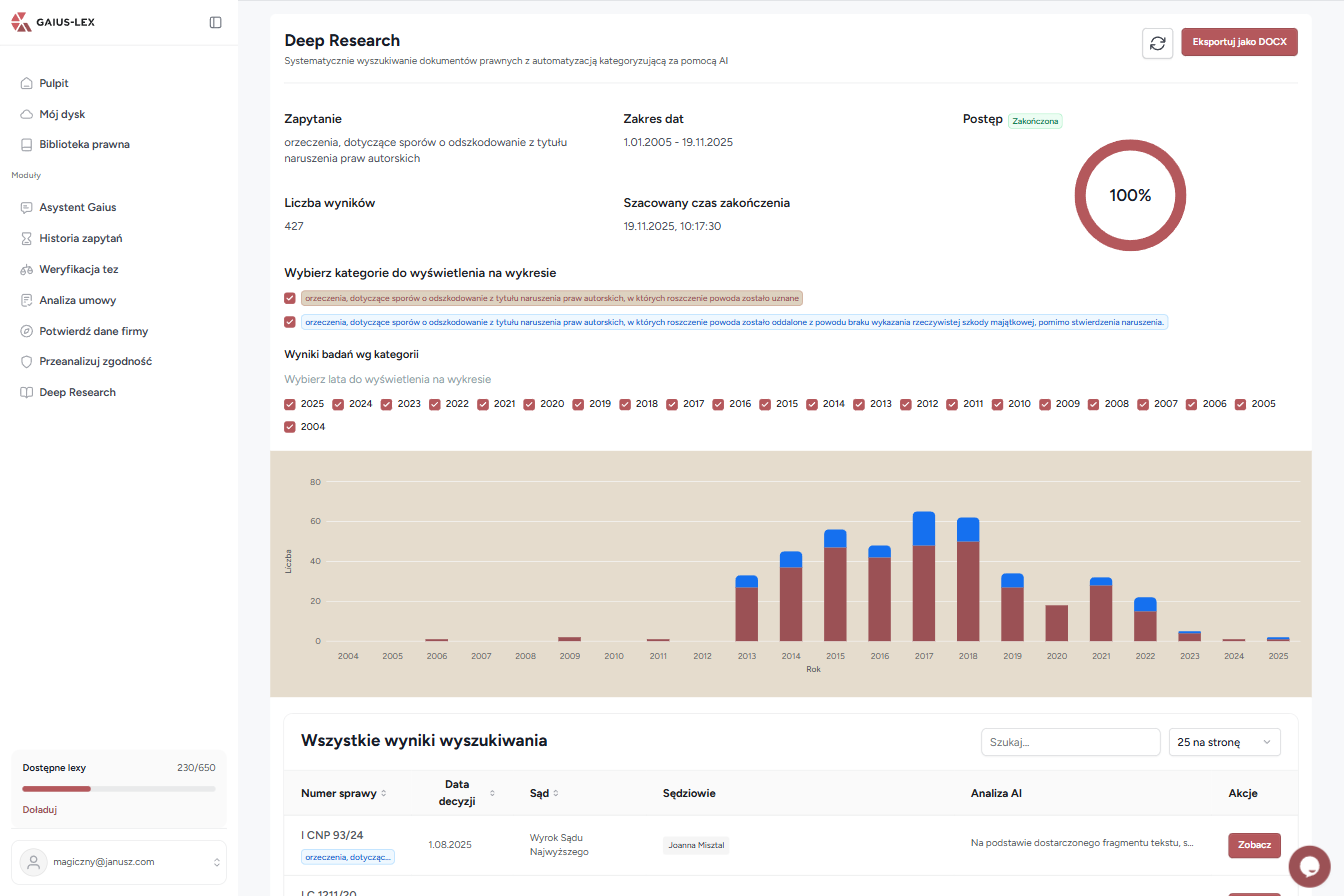Go to Biblioteka prawna
Viewport: 1344px width, 896px height.
click(84, 144)
